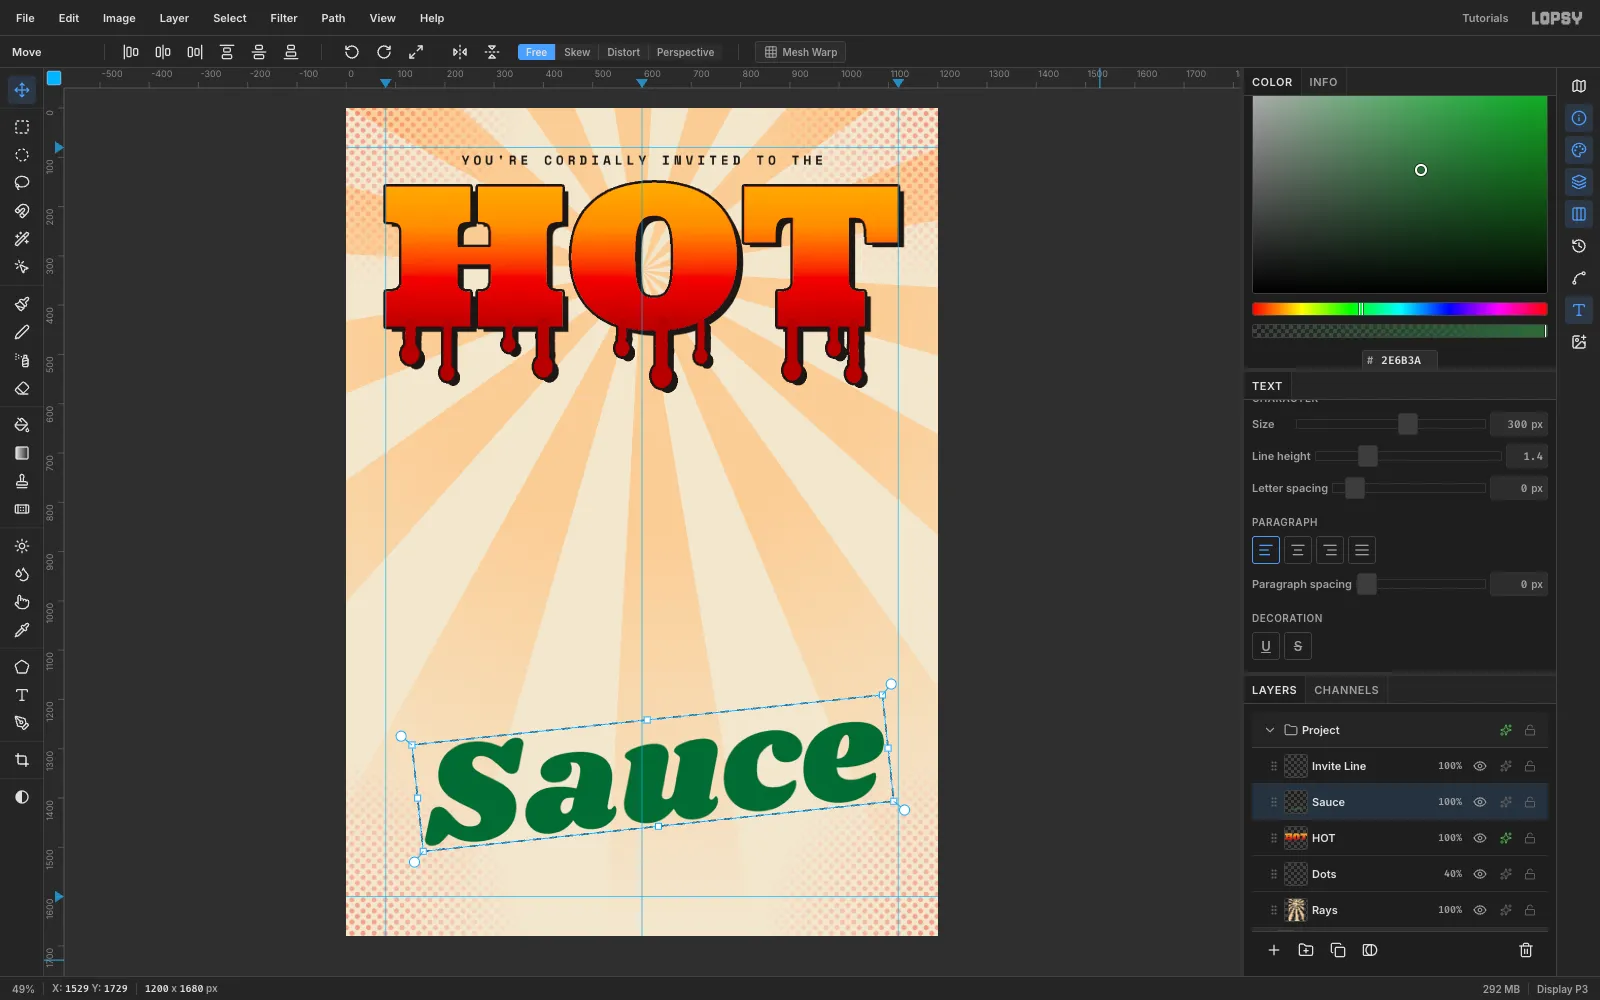This screenshot has height=1000, width=1600.
Task: Click the flip horizontal icon
Action: (x=460, y=52)
